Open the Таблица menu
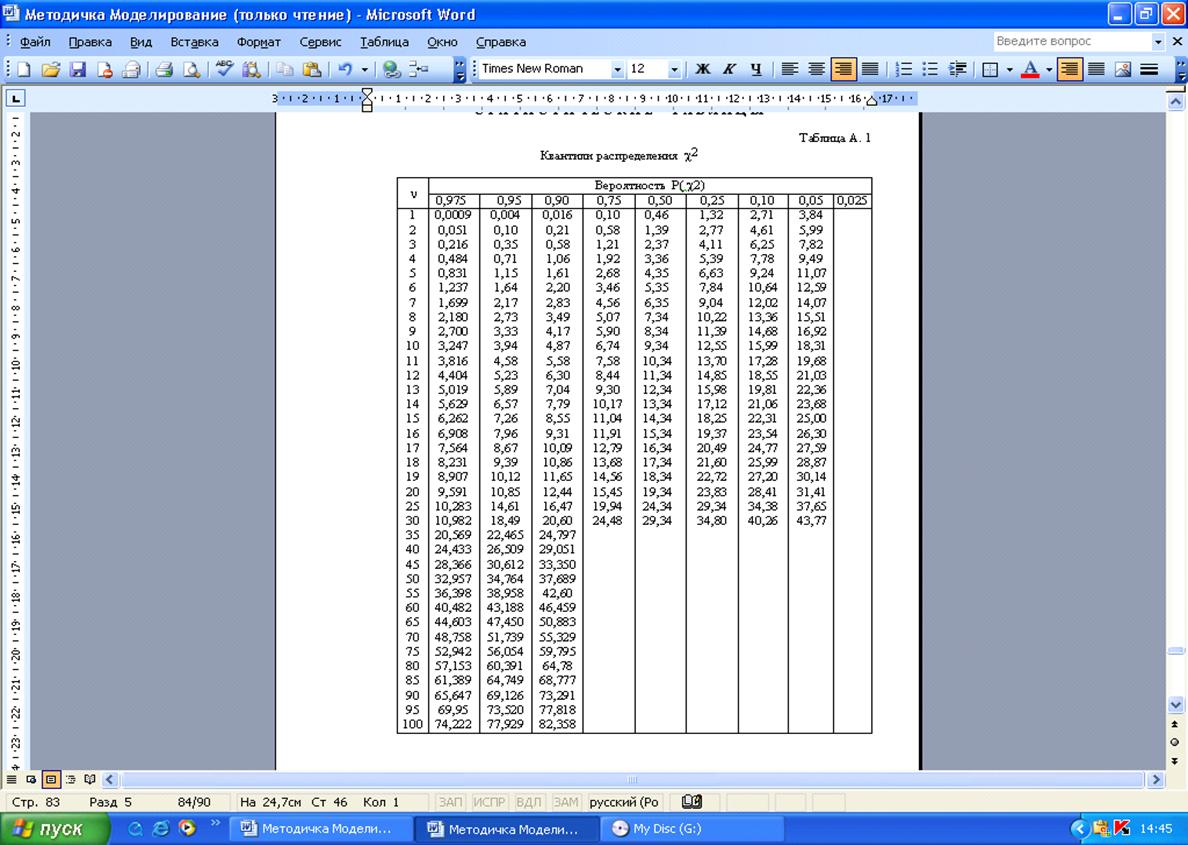 pyautogui.click(x=384, y=42)
